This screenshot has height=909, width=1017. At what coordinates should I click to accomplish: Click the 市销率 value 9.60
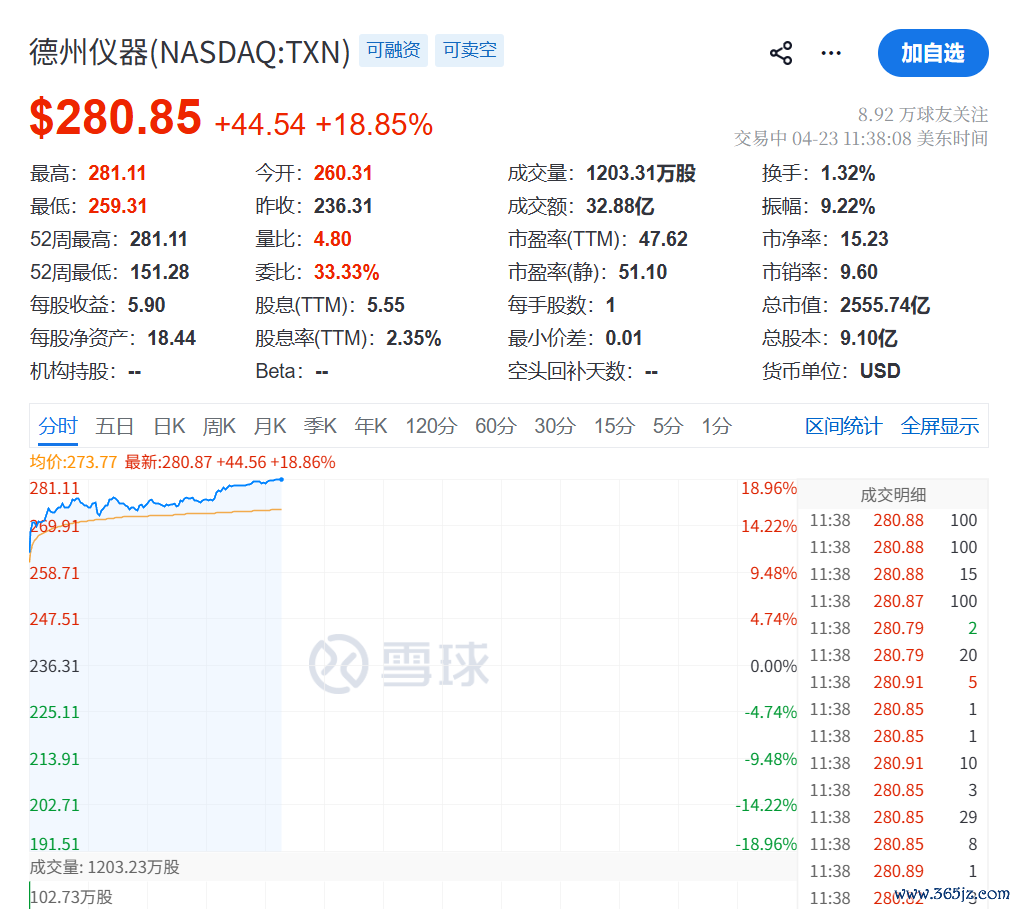point(859,272)
